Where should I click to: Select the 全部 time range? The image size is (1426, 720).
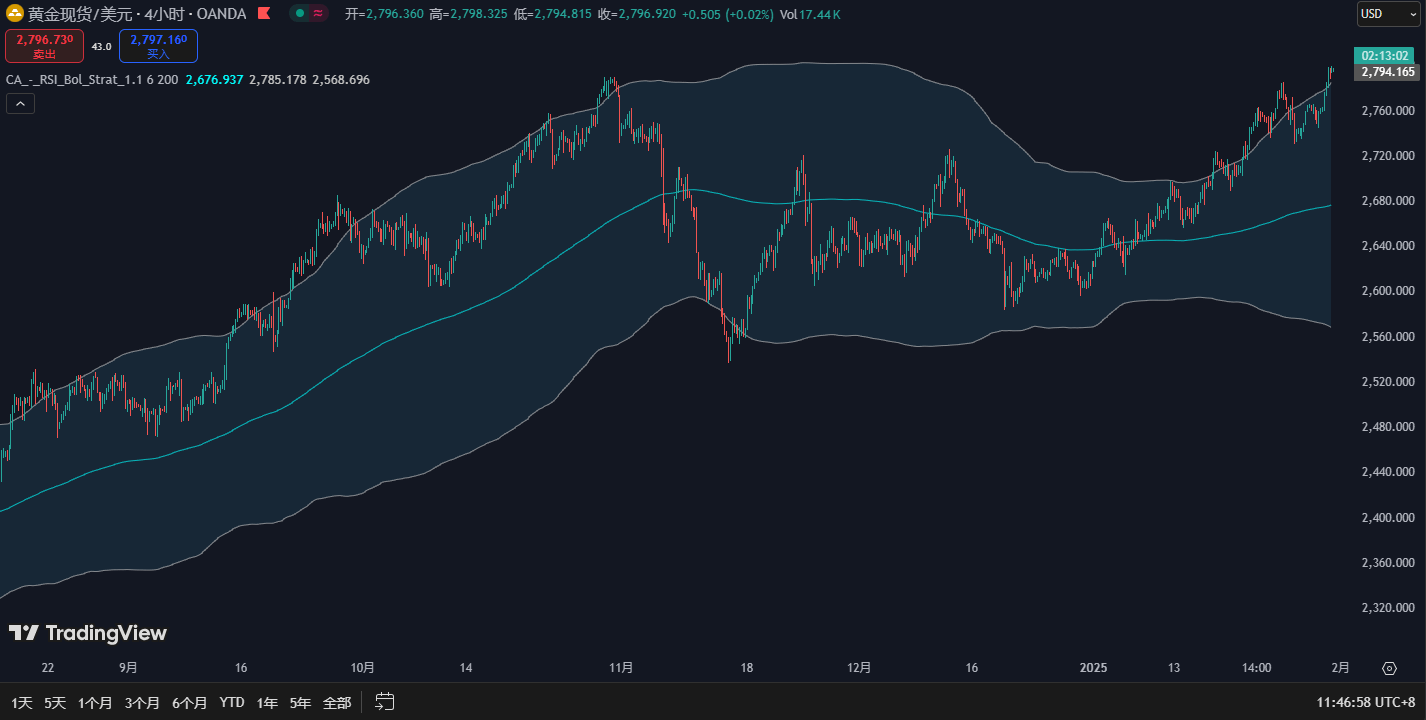click(337, 702)
